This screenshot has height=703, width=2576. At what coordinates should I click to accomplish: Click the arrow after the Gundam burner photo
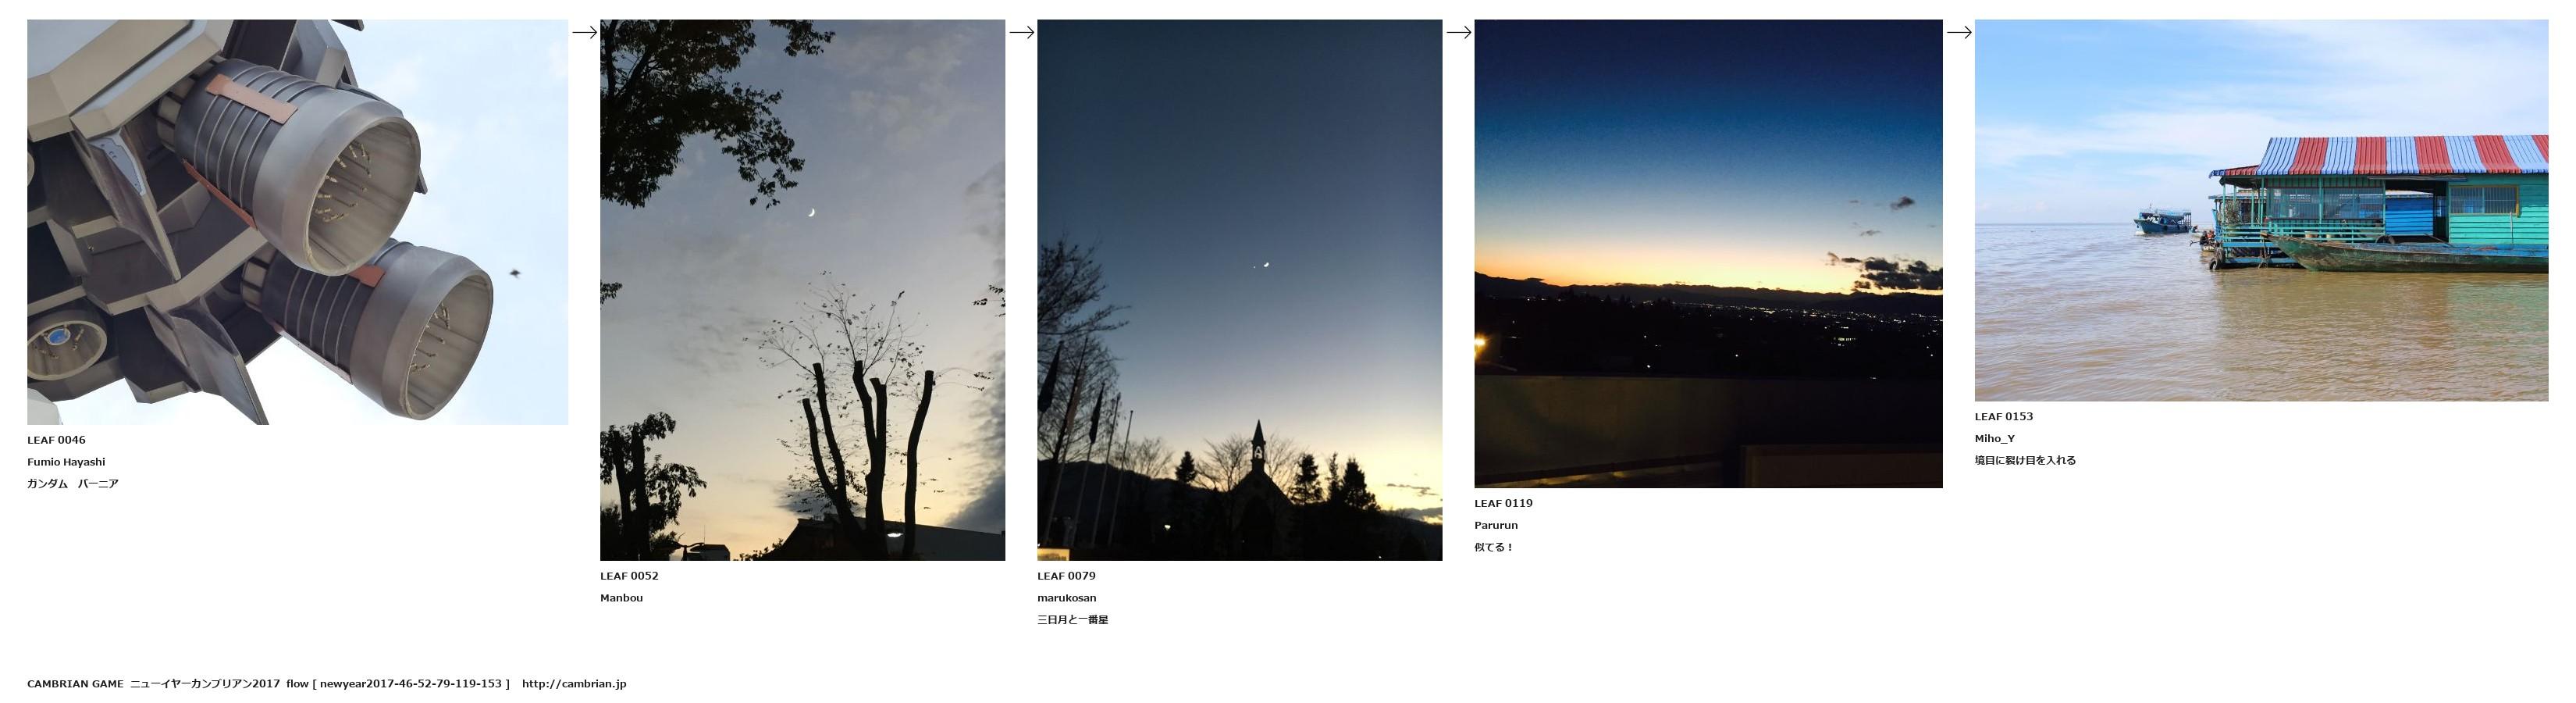[x=585, y=32]
